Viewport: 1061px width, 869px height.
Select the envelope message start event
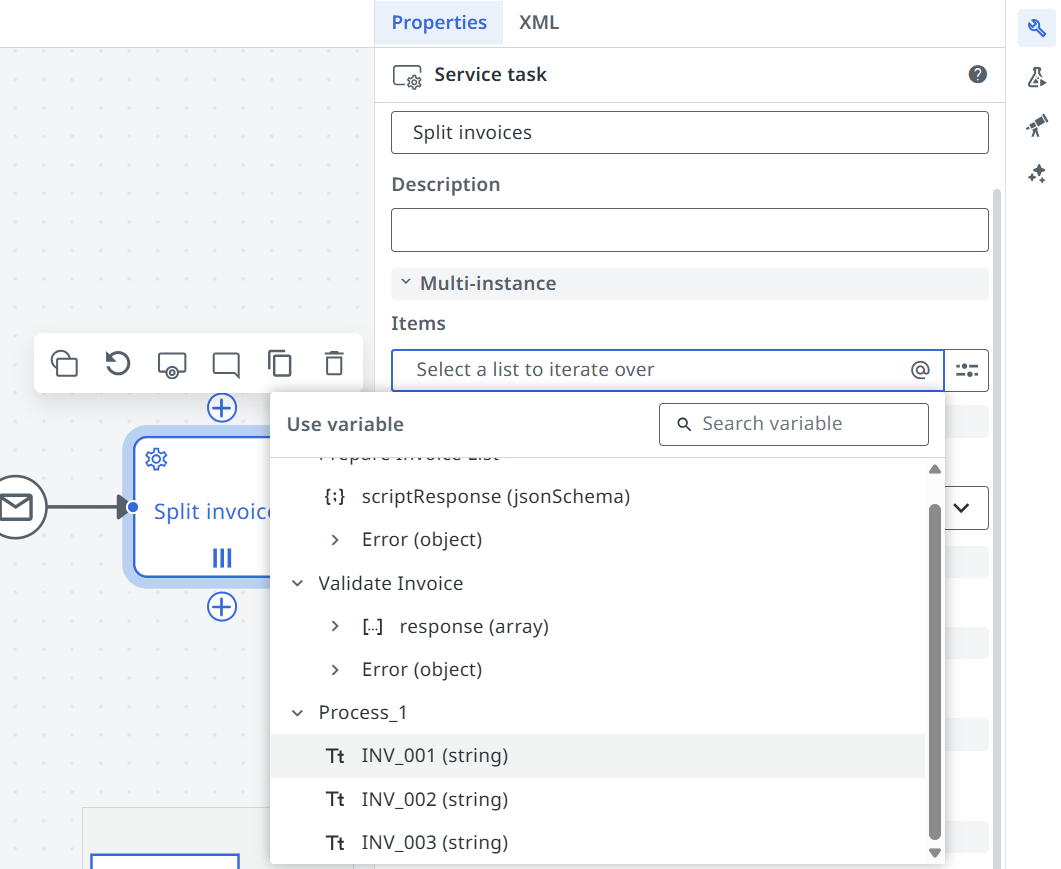[x=16, y=507]
